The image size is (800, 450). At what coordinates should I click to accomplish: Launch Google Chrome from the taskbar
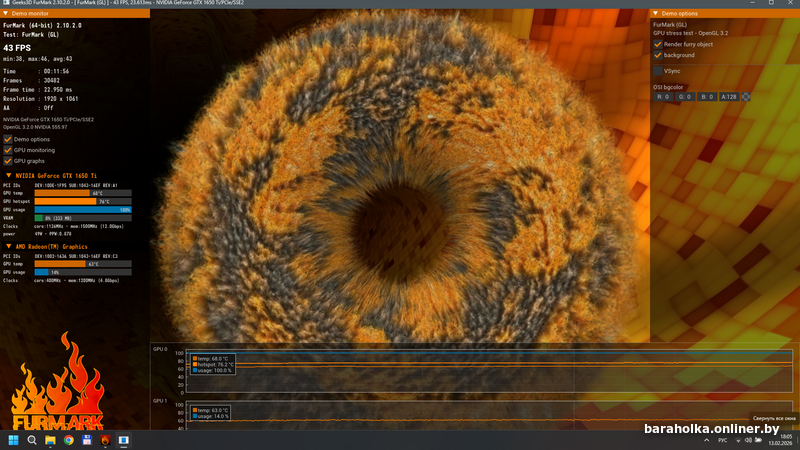click(68, 440)
